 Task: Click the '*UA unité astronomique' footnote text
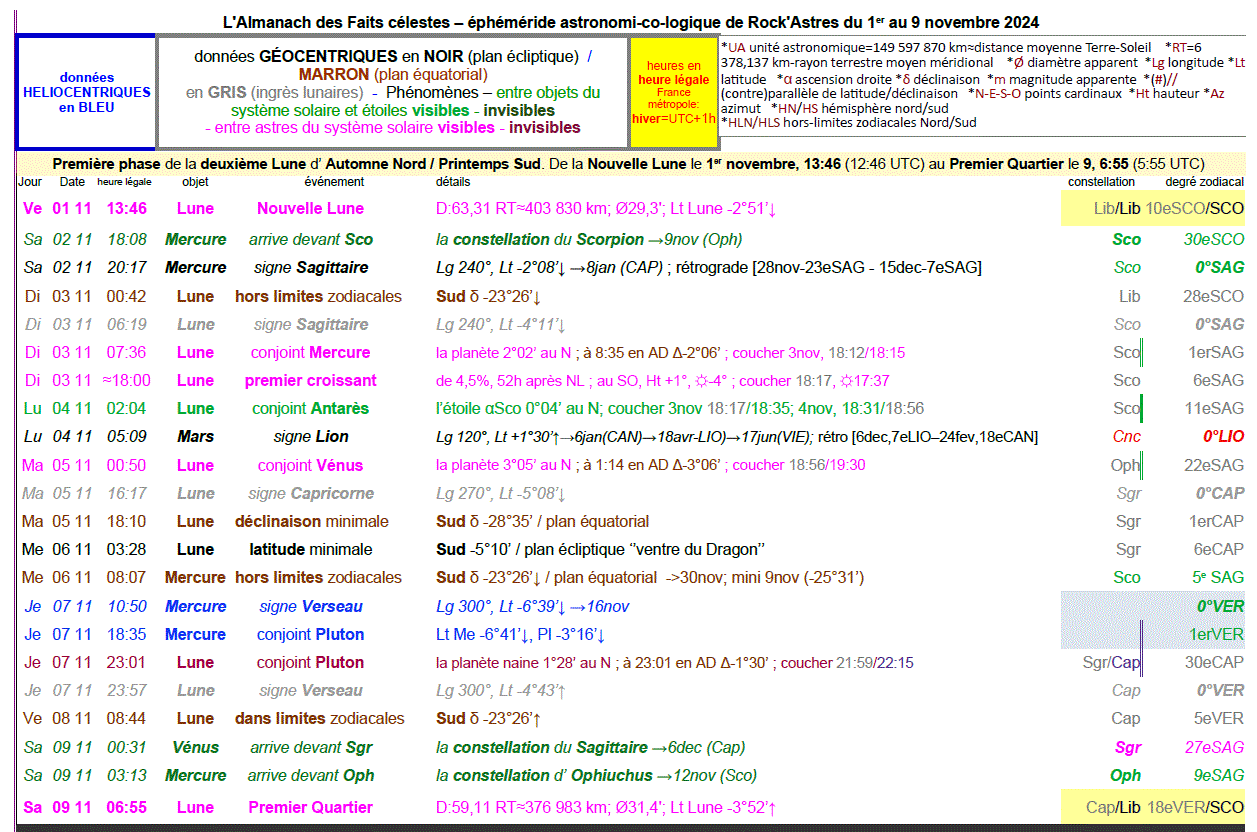point(982,85)
